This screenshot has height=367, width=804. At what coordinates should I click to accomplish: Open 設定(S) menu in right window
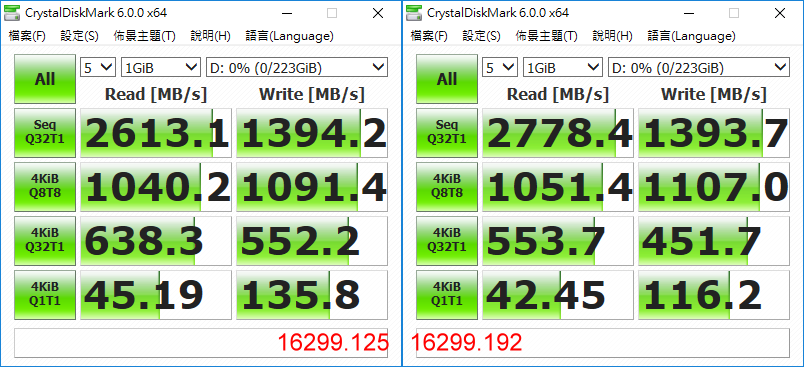481,36
